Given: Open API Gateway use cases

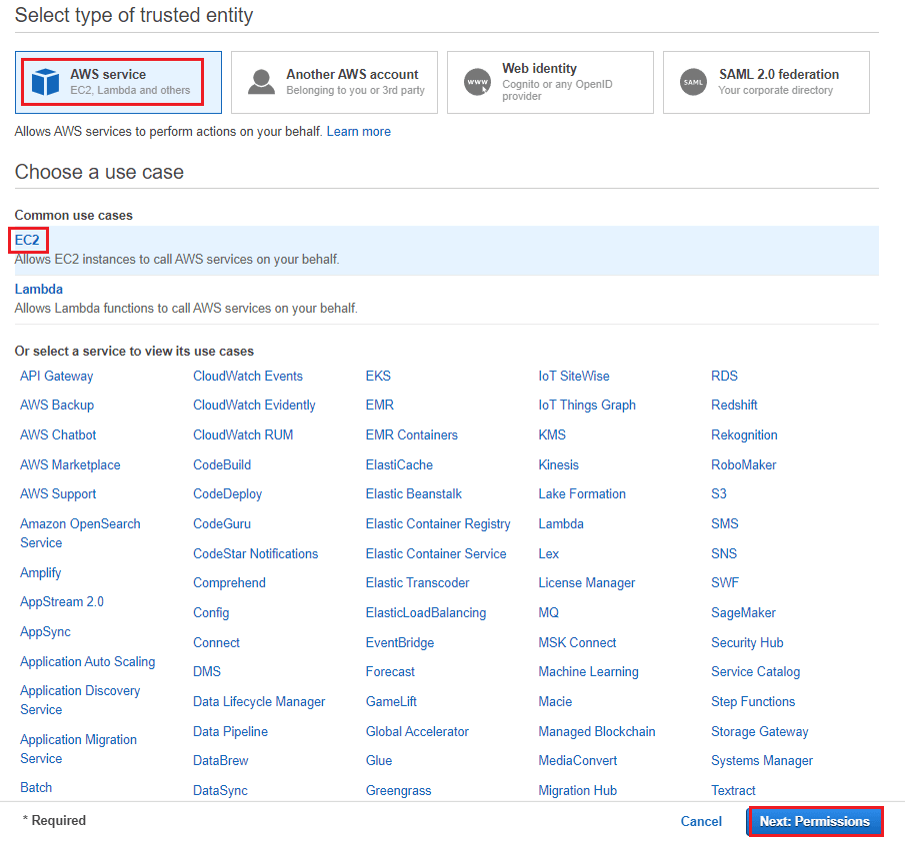Looking at the screenshot, I should (56, 375).
